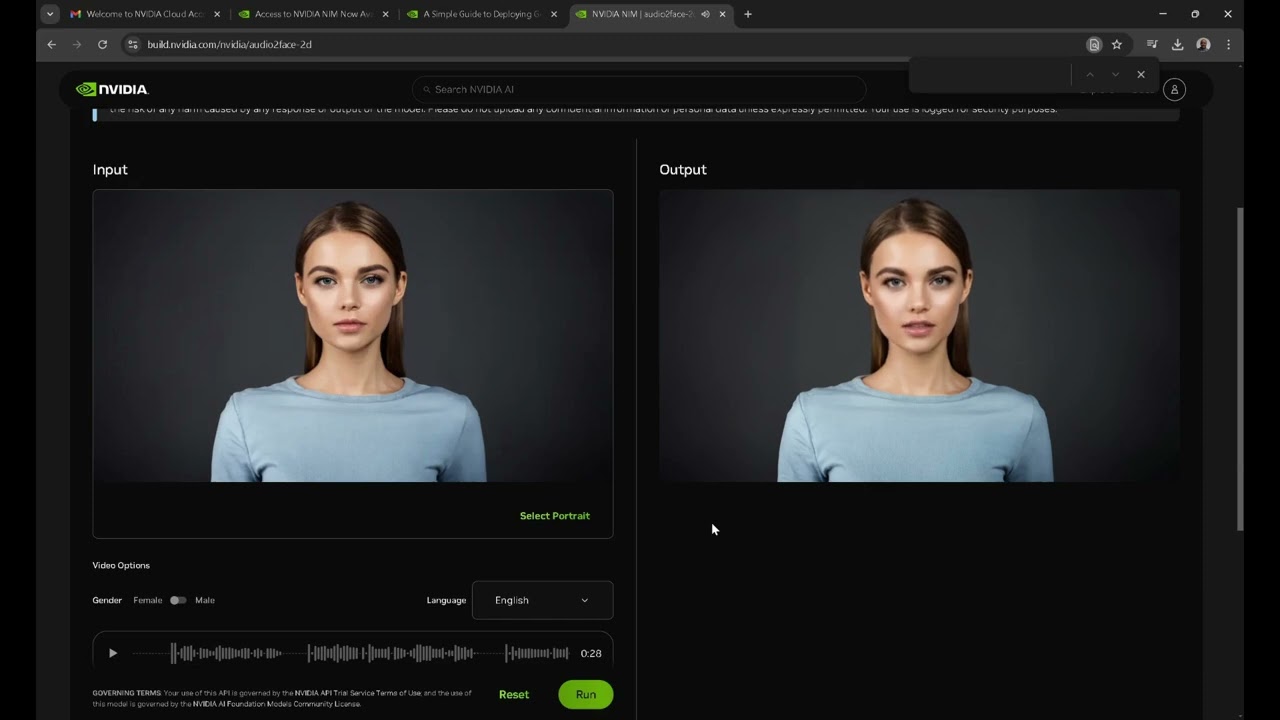Click the page vertical scrollbar

coord(1240,368)
